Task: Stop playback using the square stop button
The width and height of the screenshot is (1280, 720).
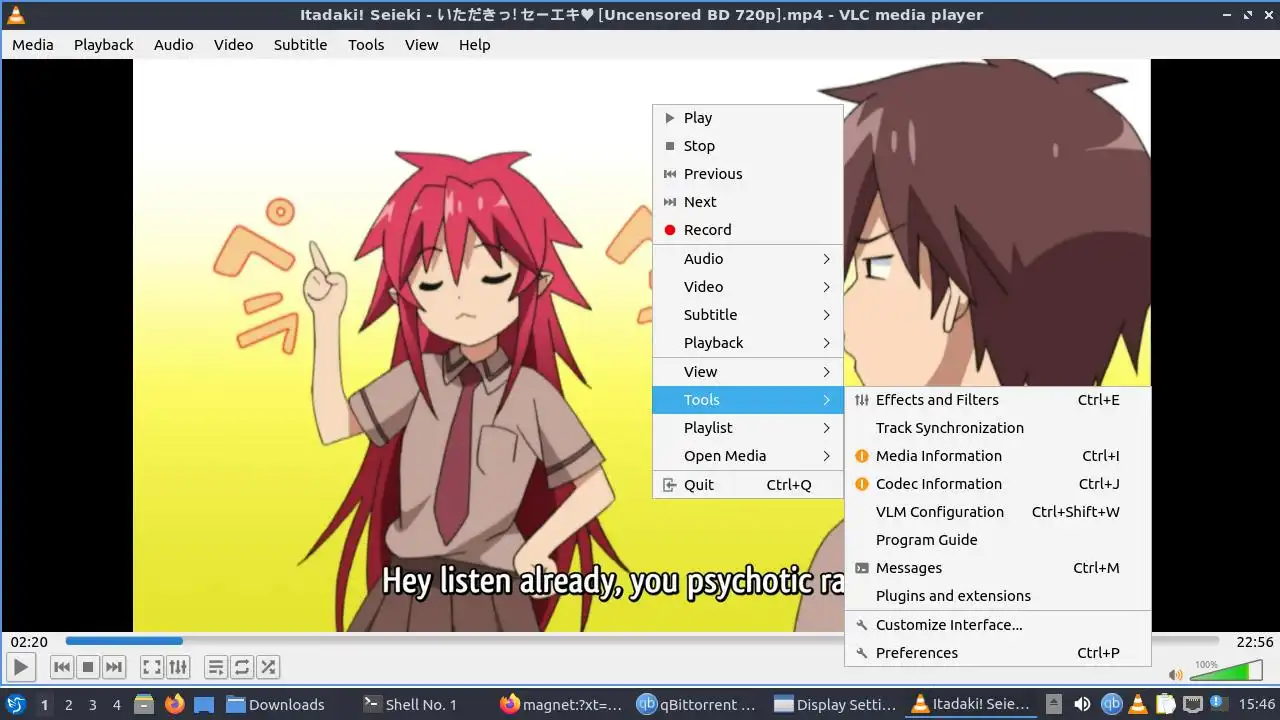Action: pos(88,667)
